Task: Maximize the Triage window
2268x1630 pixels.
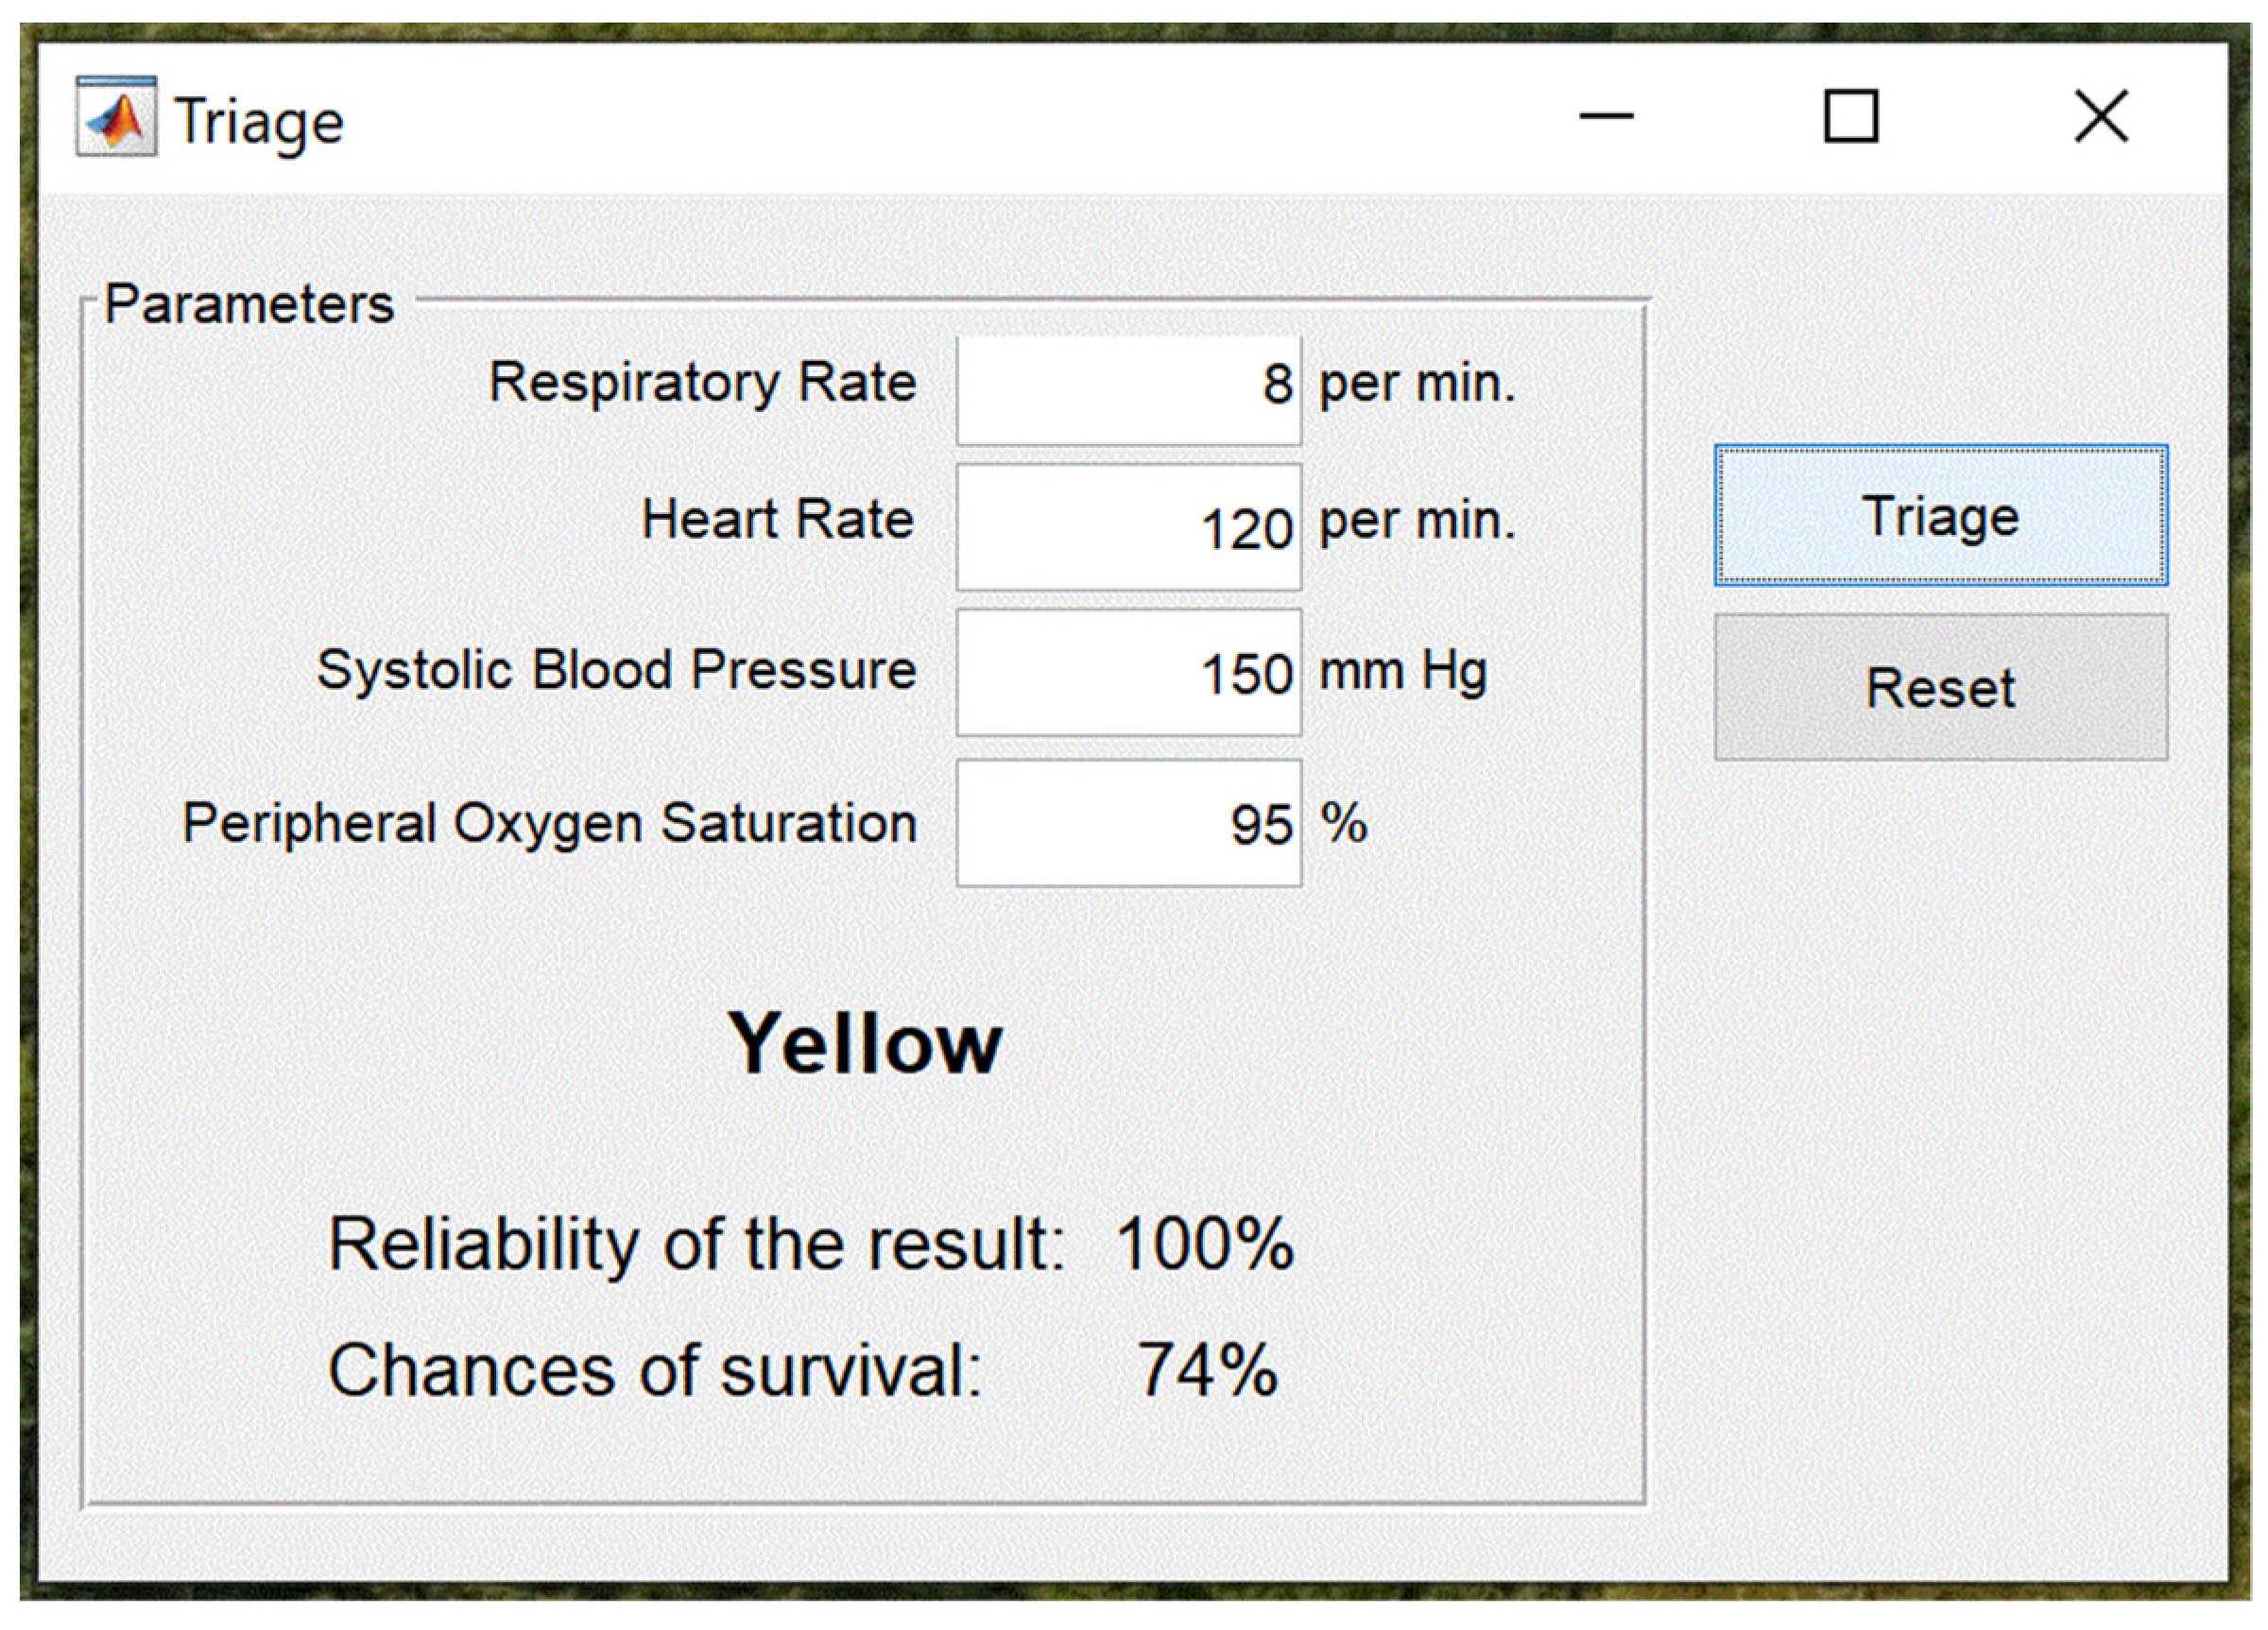Action: 1850,117
